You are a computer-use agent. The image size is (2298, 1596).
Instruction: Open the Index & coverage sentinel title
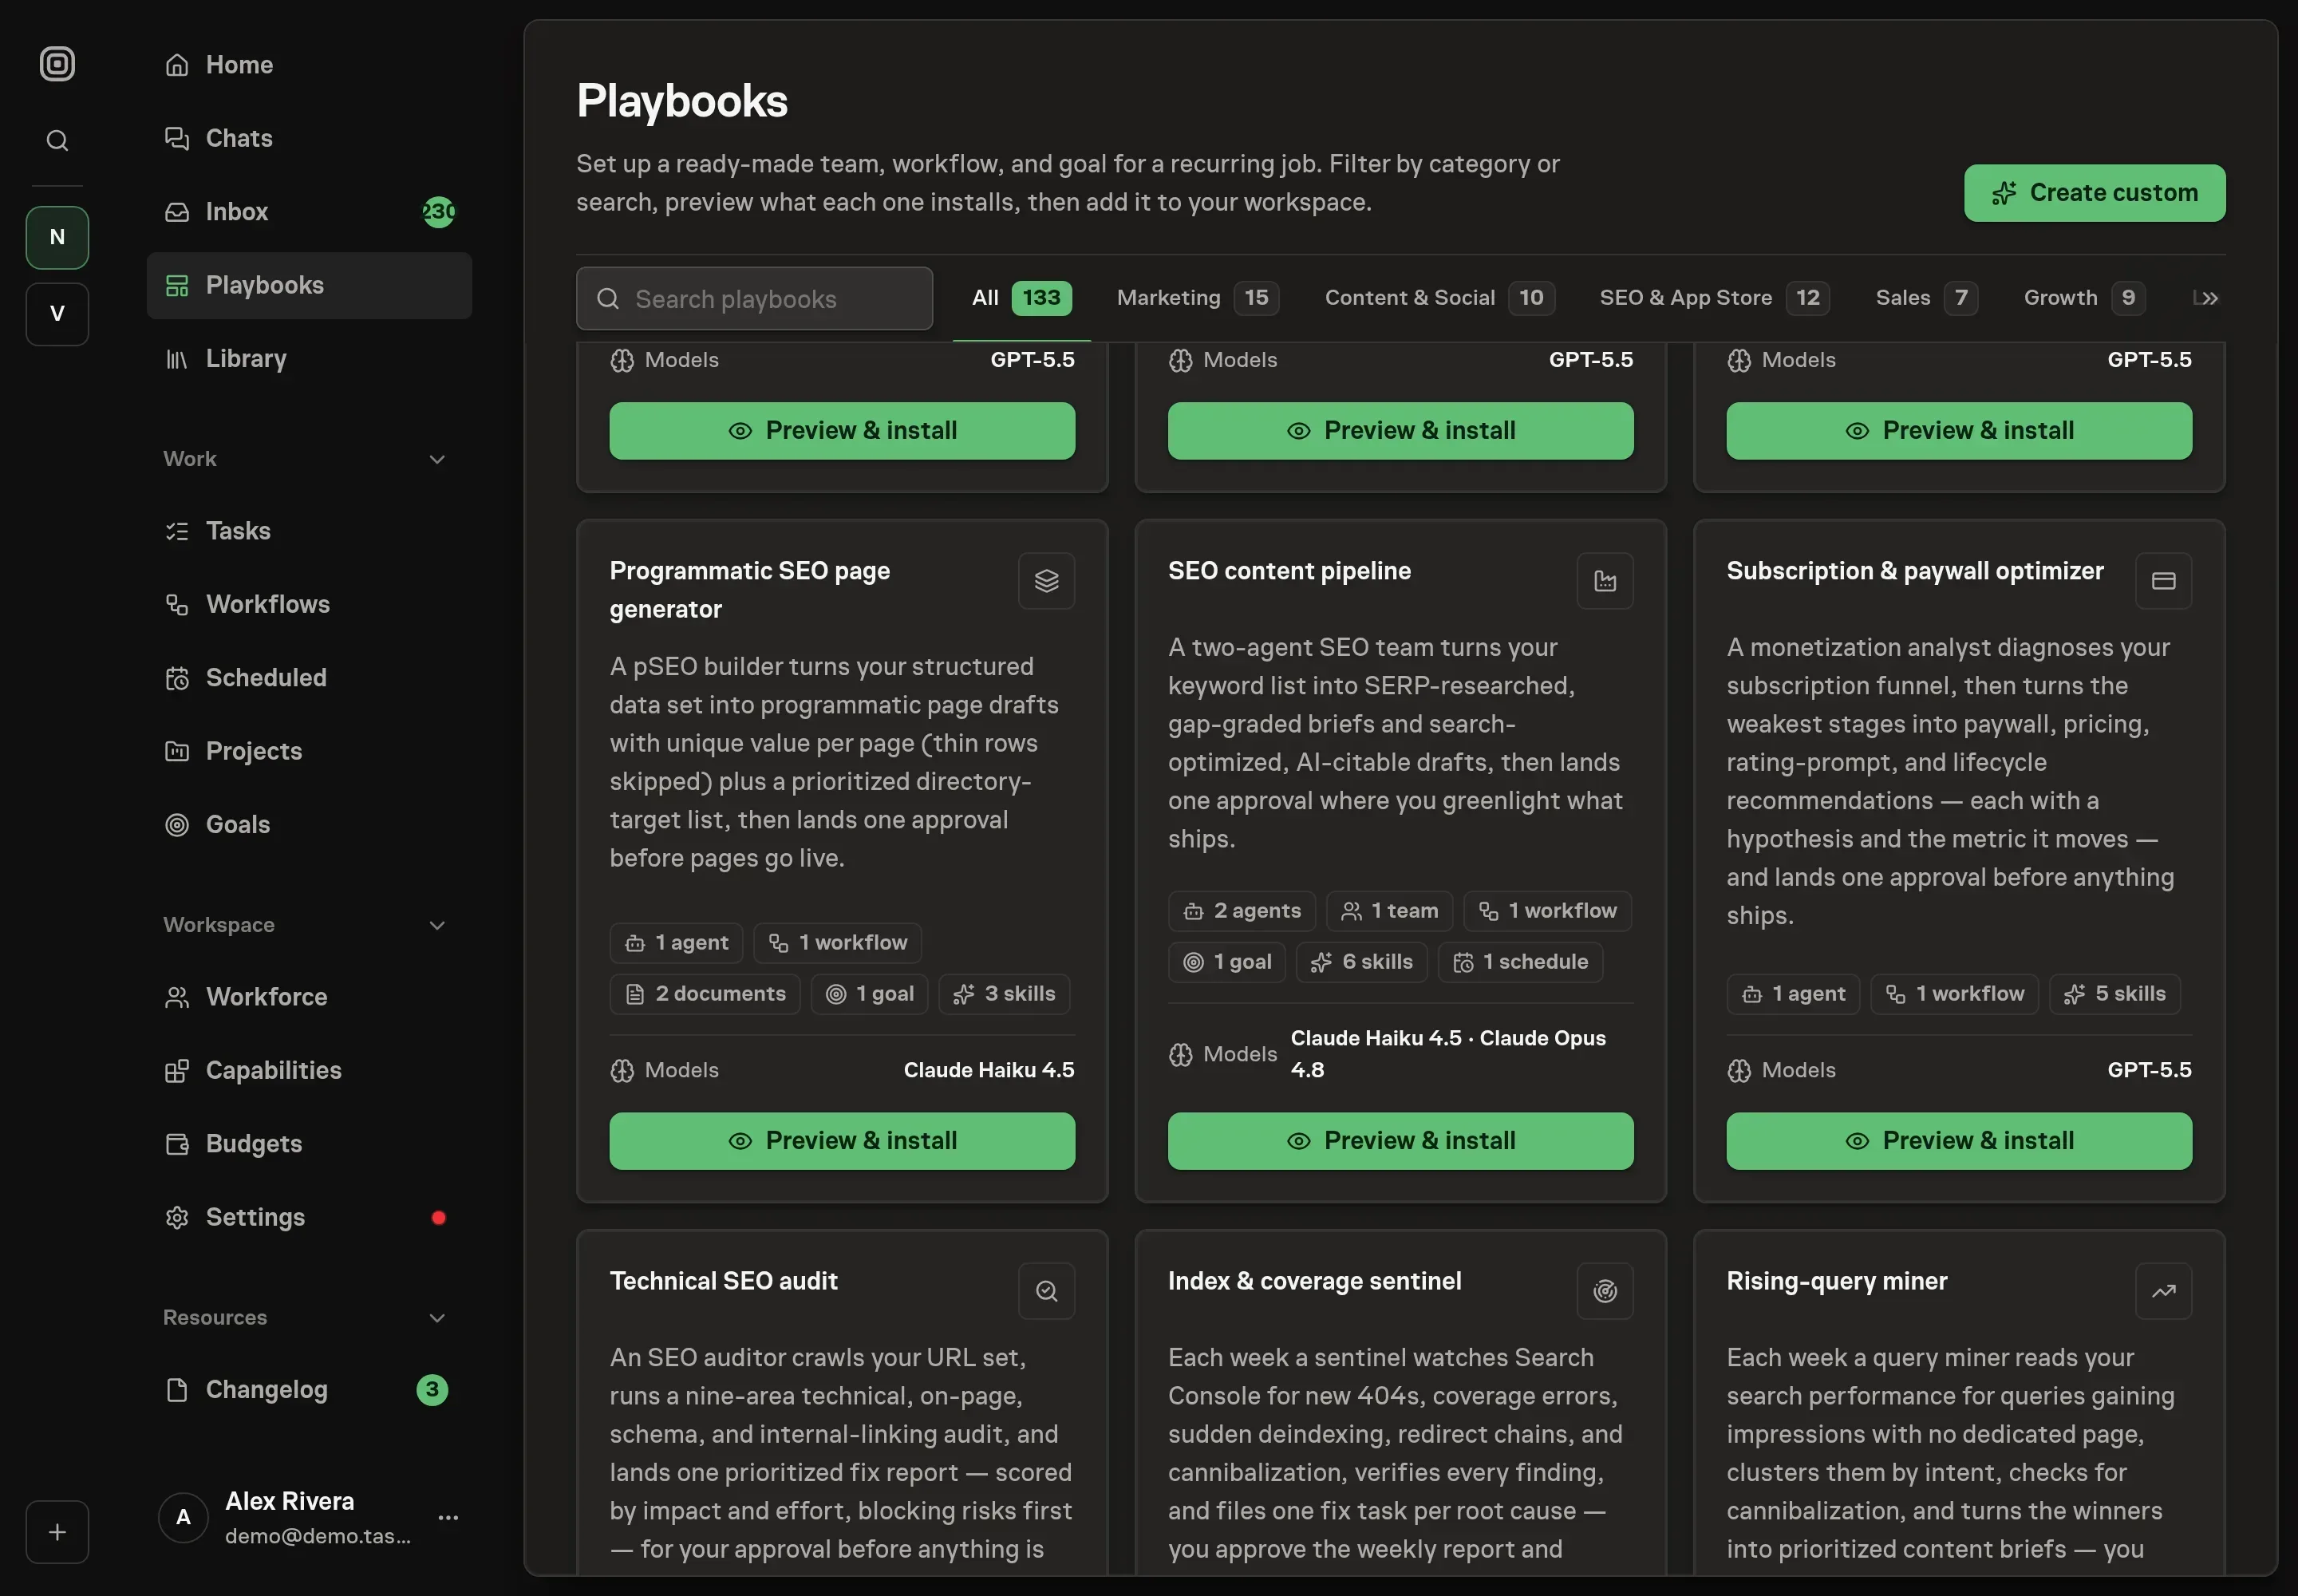[1314, 1281]
